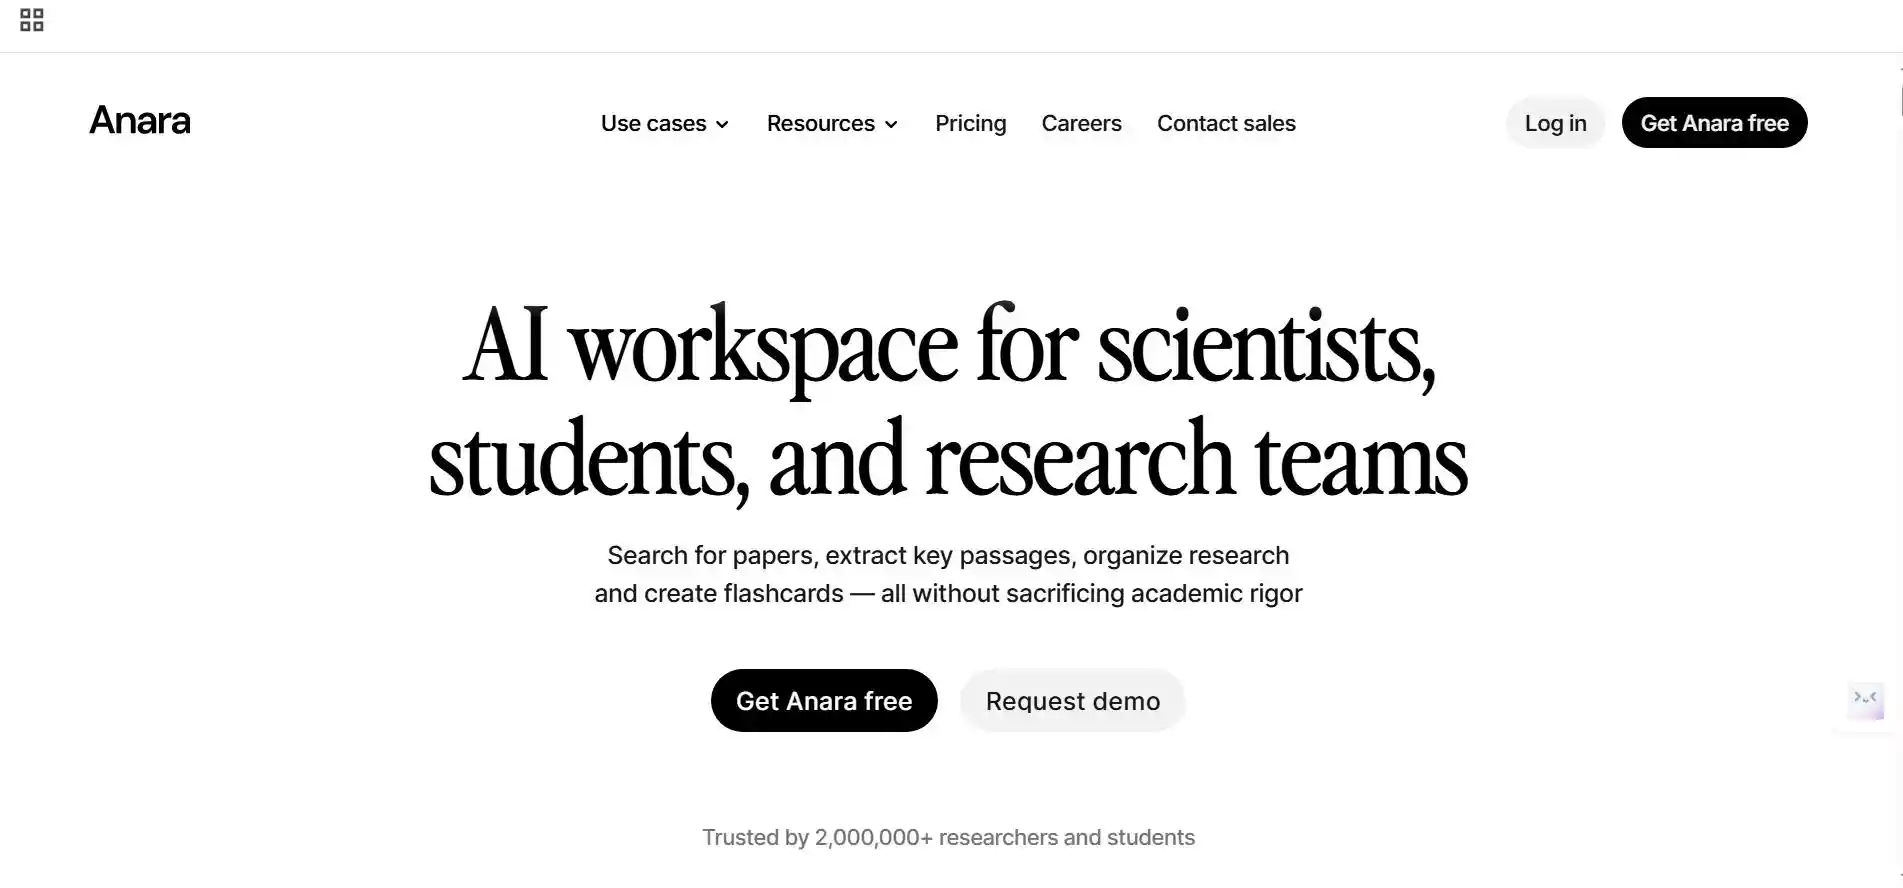This screenshot has width=1903, height=888.
Task: Select Contact sales in navigation
Action: 1226,123
